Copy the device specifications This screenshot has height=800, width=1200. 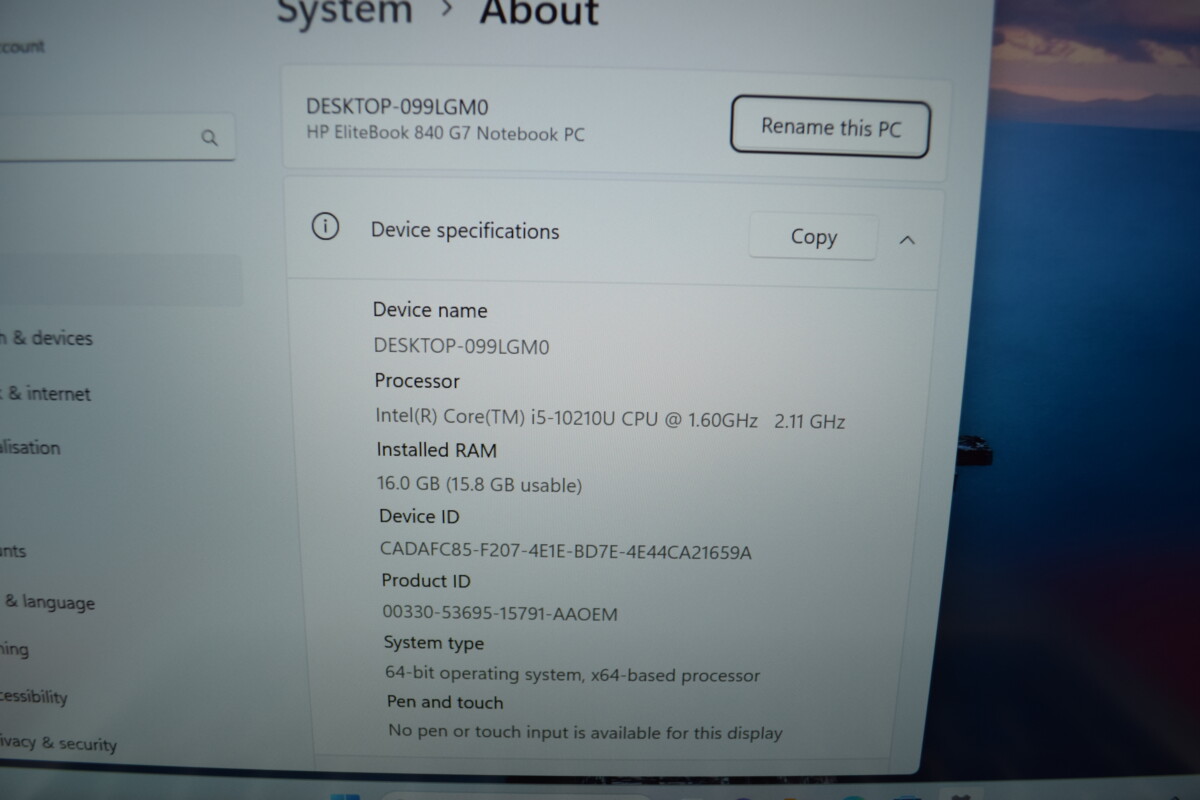(813, 237)
